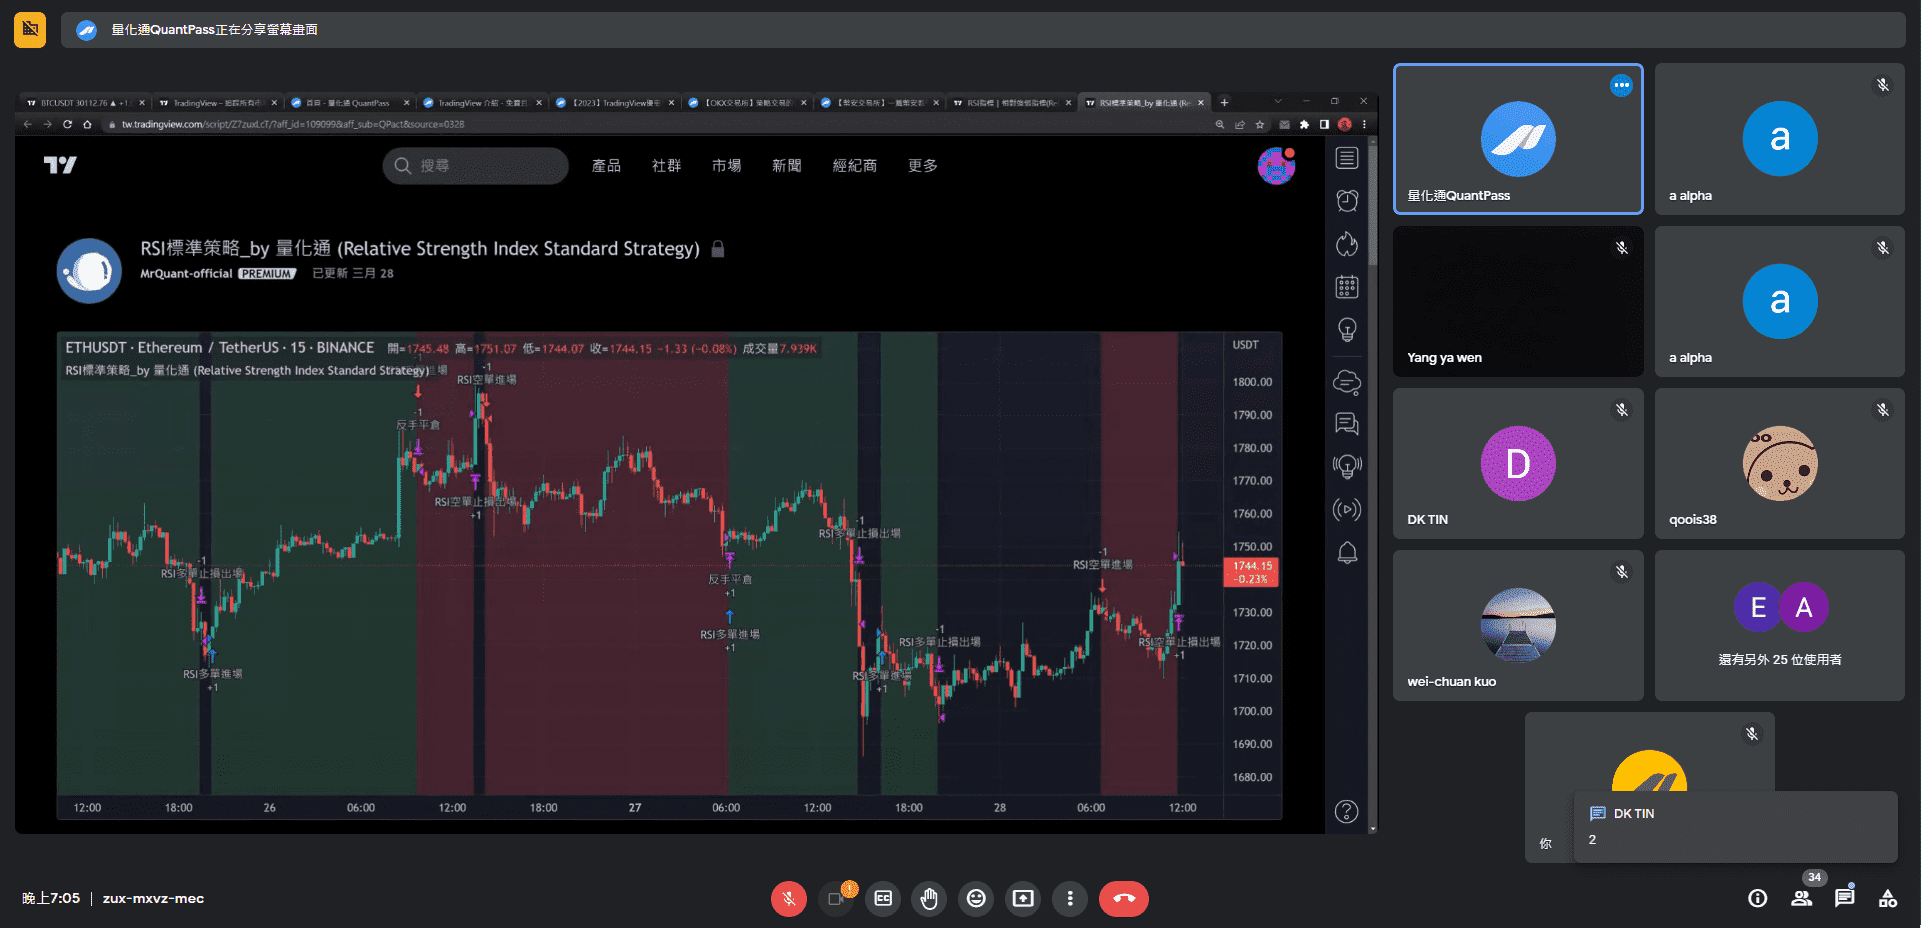Image resolution: width=1921 pixels, height=928 pixels.
Task: Open a new browser tab
Action: tap(1224, 102)
